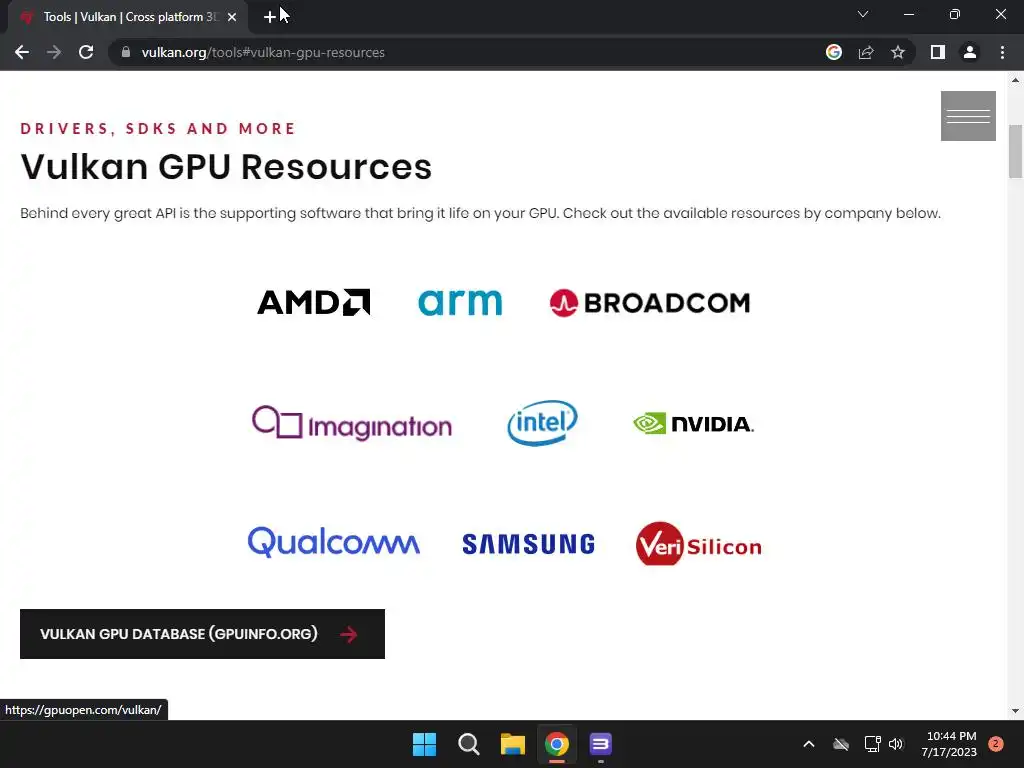Open the volume control
Viewport: 1024px width, 768px height.
896,744
